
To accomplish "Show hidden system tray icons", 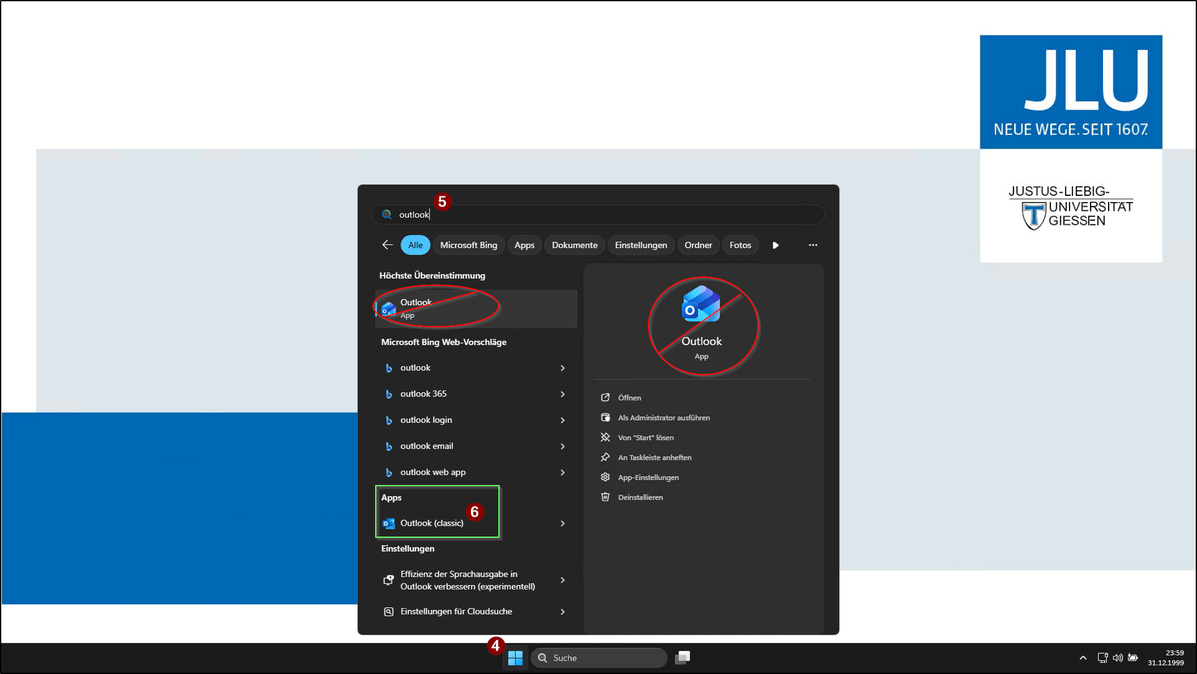I will click(x=1082, y=658).
